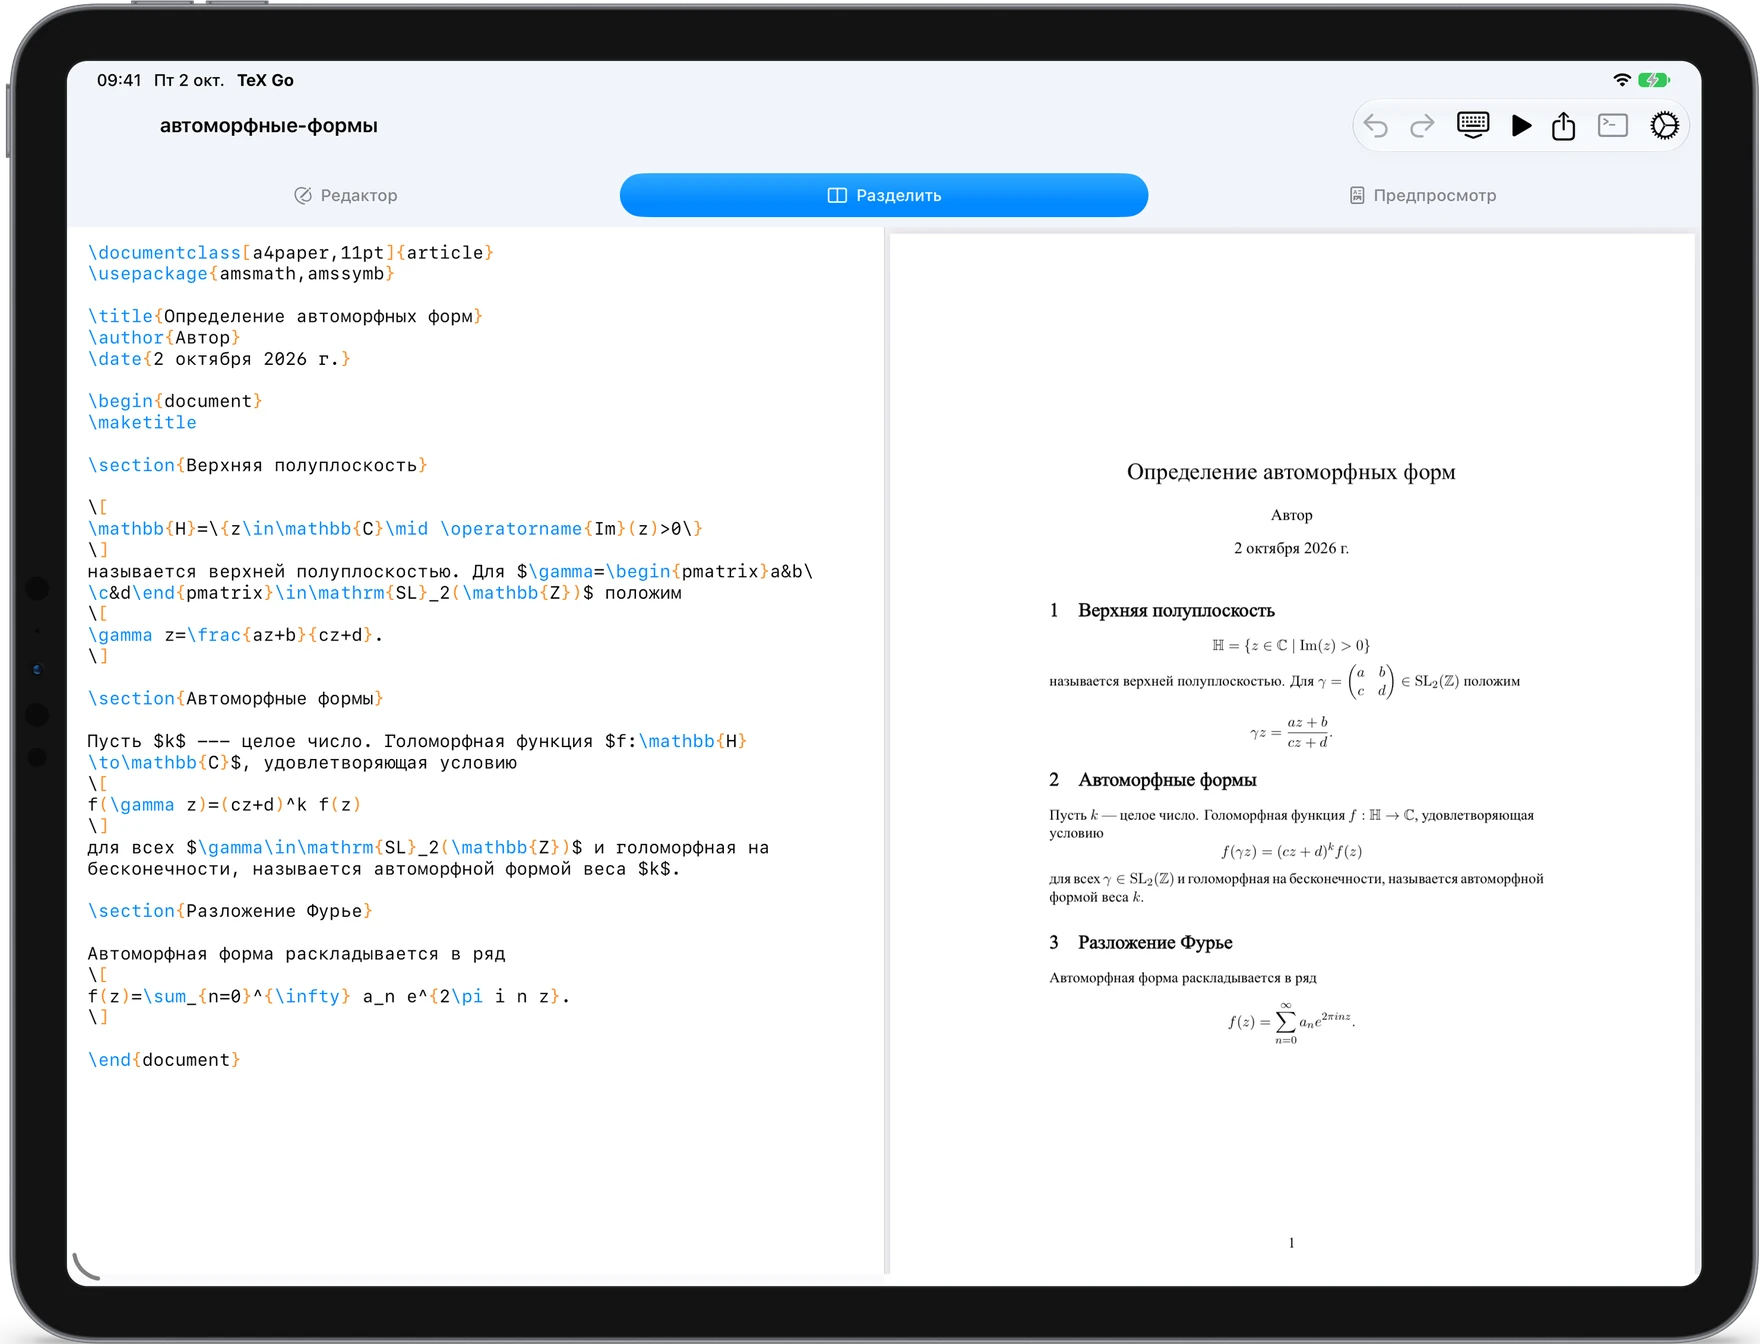Check the Wi-Fi status icon
Image resolution: width=1760 pixels, height=1344 pixels.
[1622, 80]
